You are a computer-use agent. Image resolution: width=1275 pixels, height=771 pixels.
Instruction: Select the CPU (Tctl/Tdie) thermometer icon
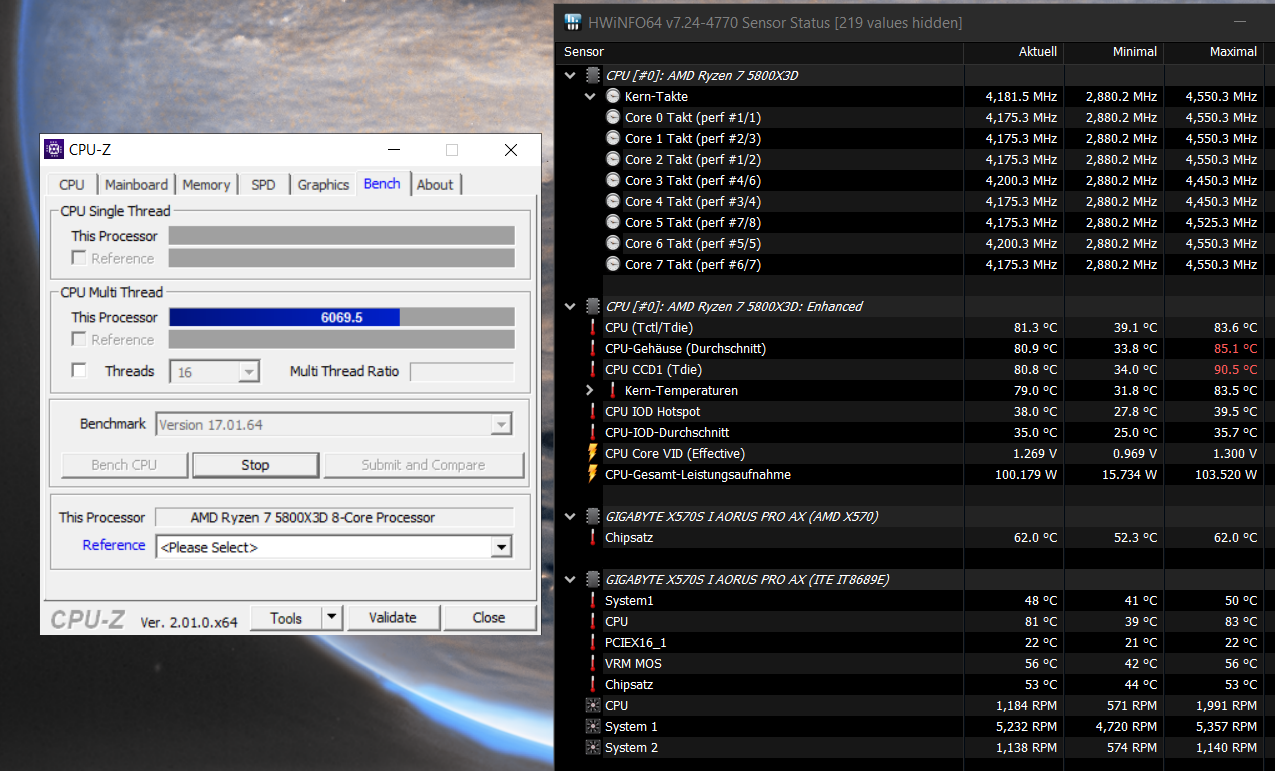pyautogui.click(x=593, y=327)
